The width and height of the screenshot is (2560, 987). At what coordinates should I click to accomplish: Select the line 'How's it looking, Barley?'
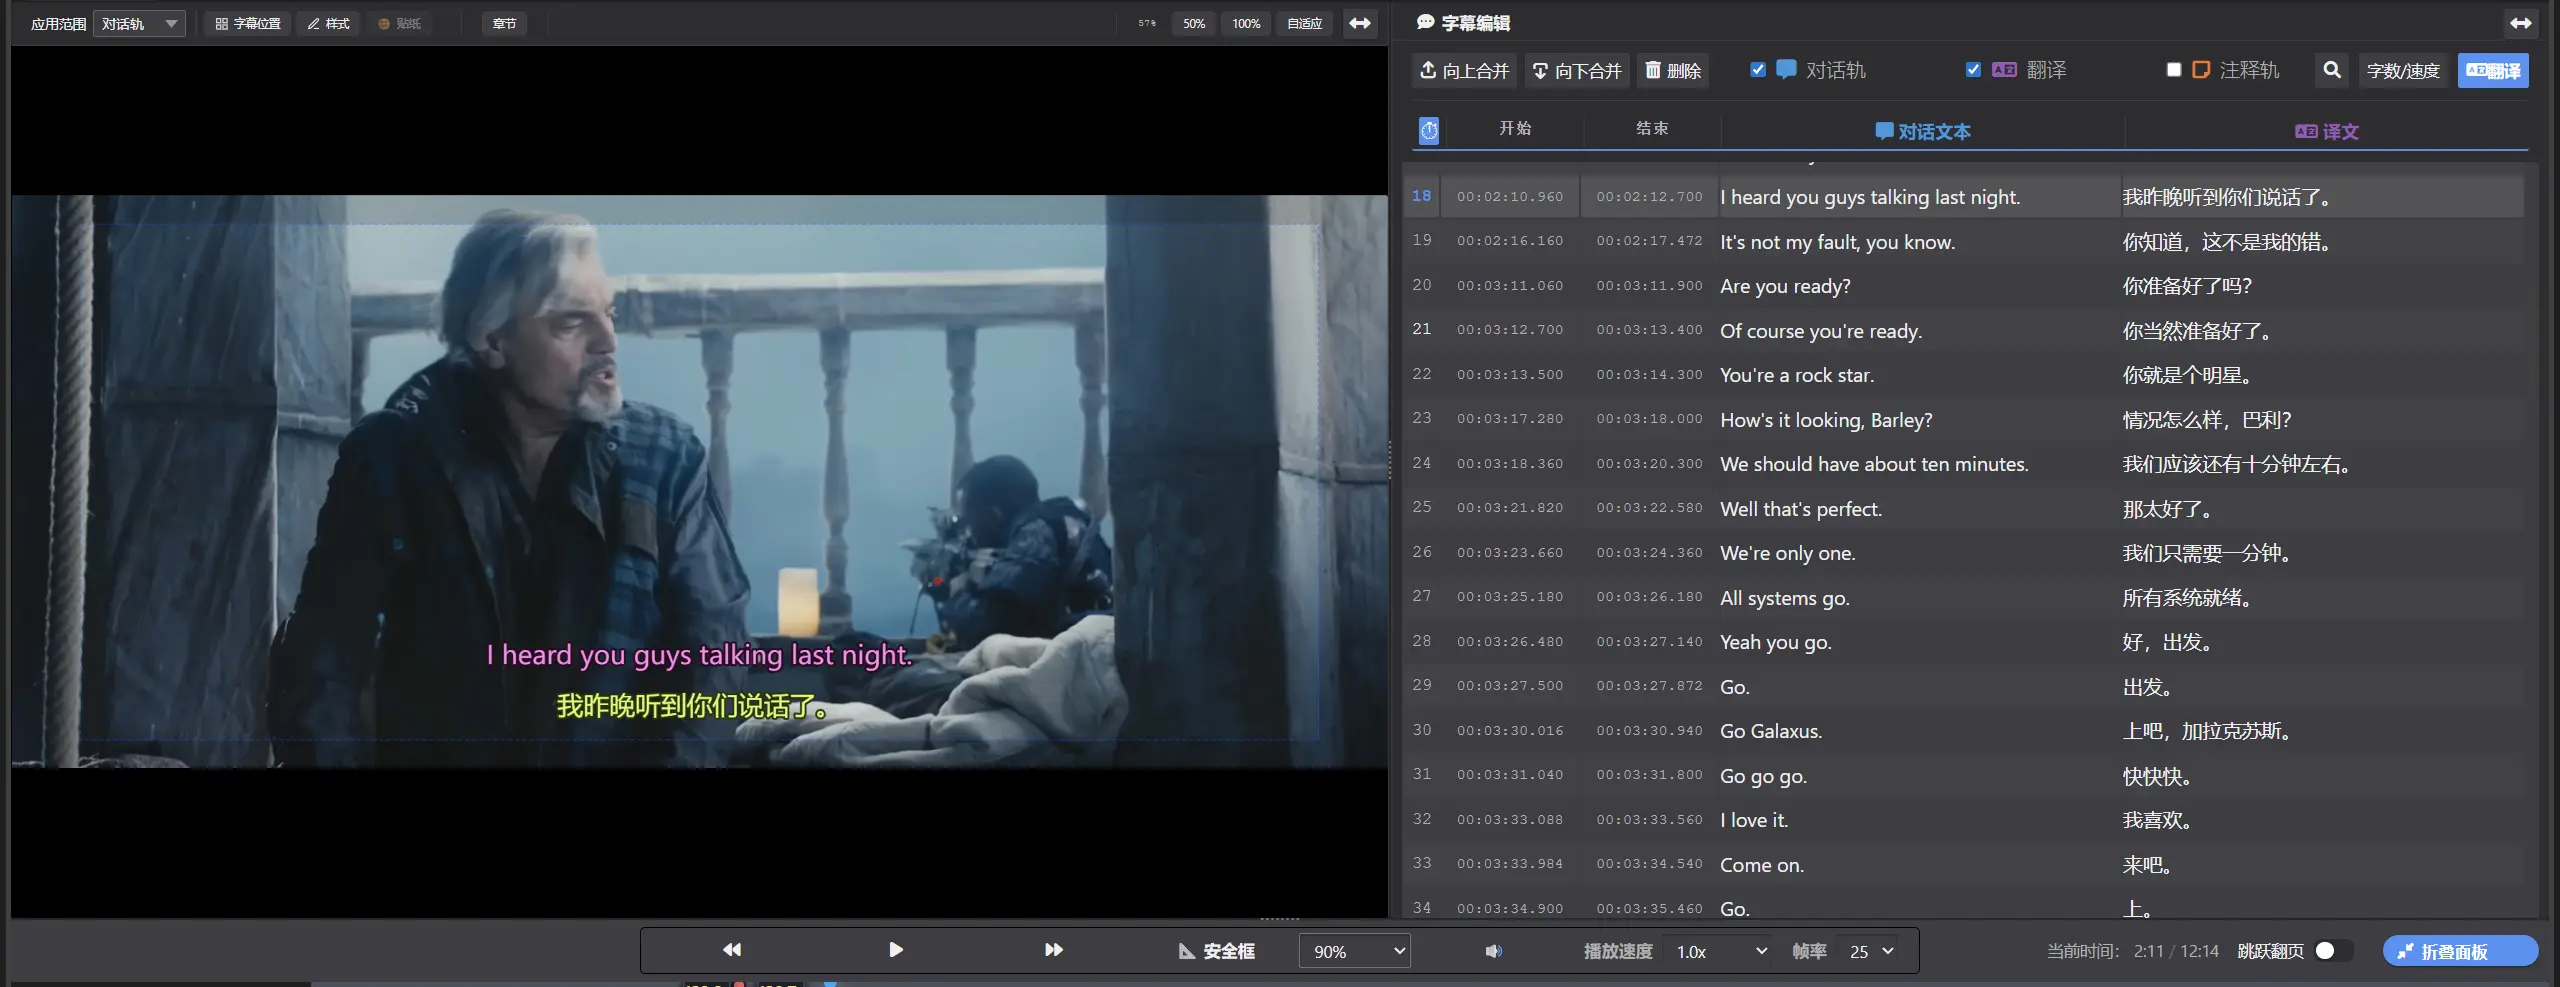pos(1826,420)
